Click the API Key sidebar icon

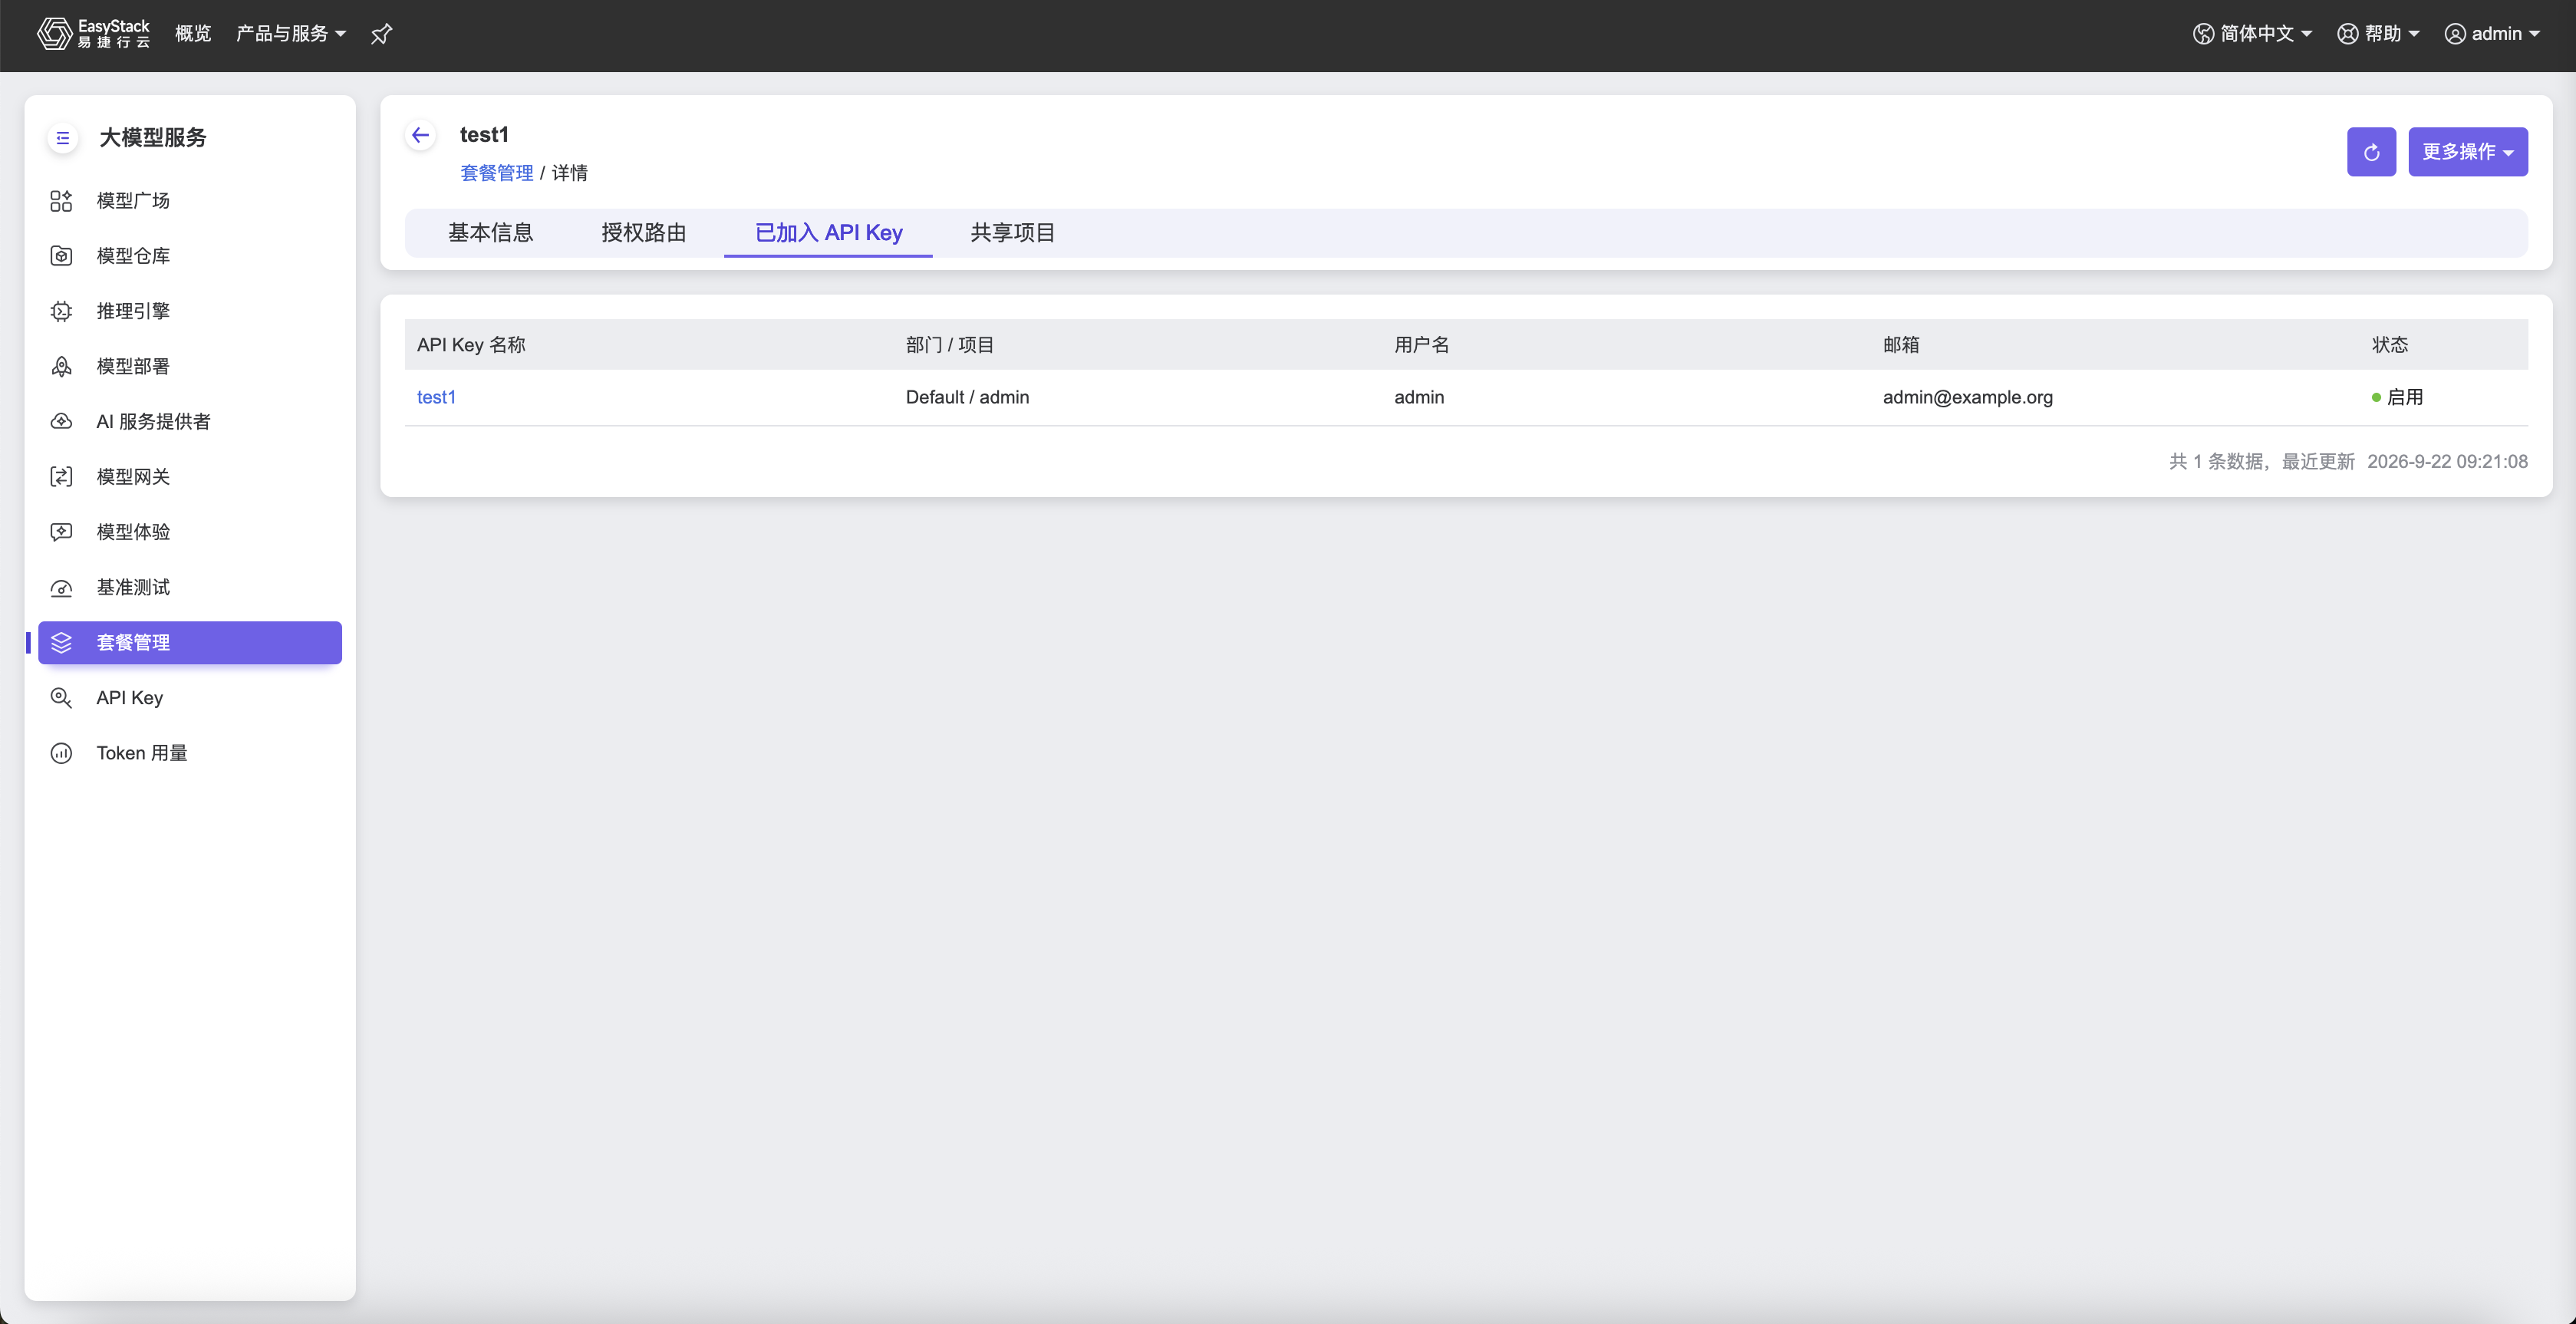61,698
